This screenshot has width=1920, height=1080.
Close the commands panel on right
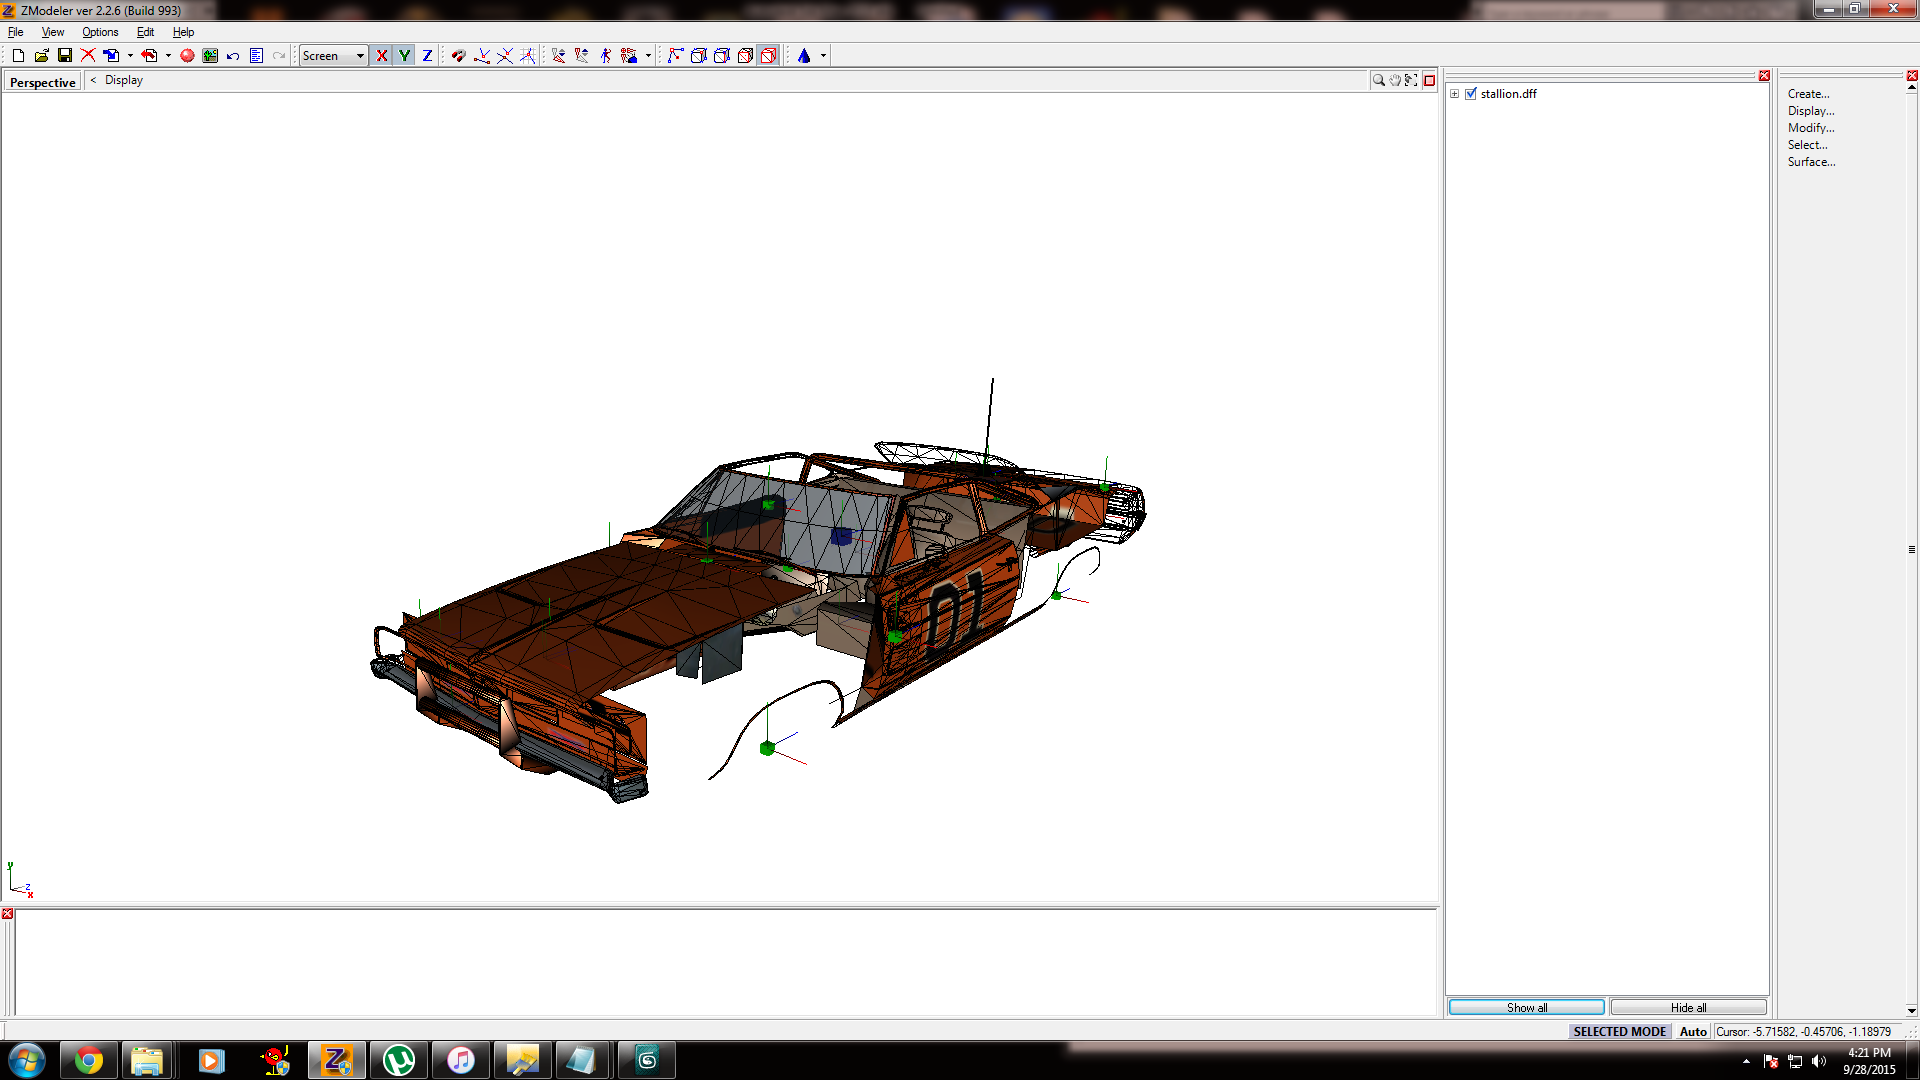pyautogui.click(x=1912, y=76)
